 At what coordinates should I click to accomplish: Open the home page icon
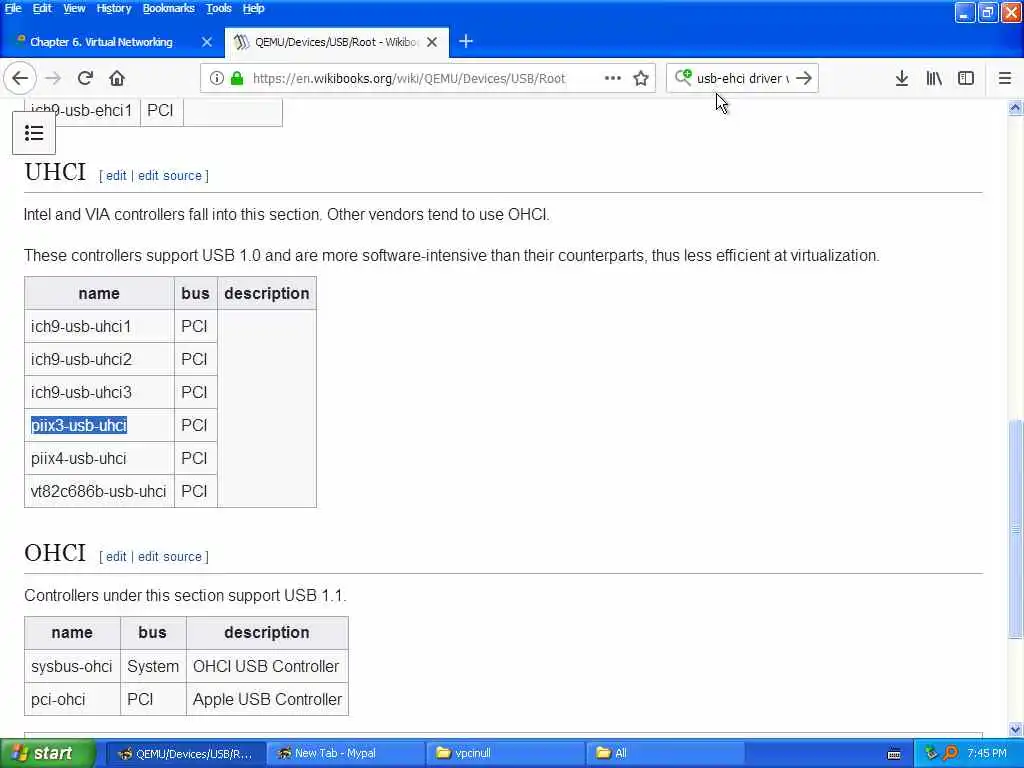[x=117, y=78]
